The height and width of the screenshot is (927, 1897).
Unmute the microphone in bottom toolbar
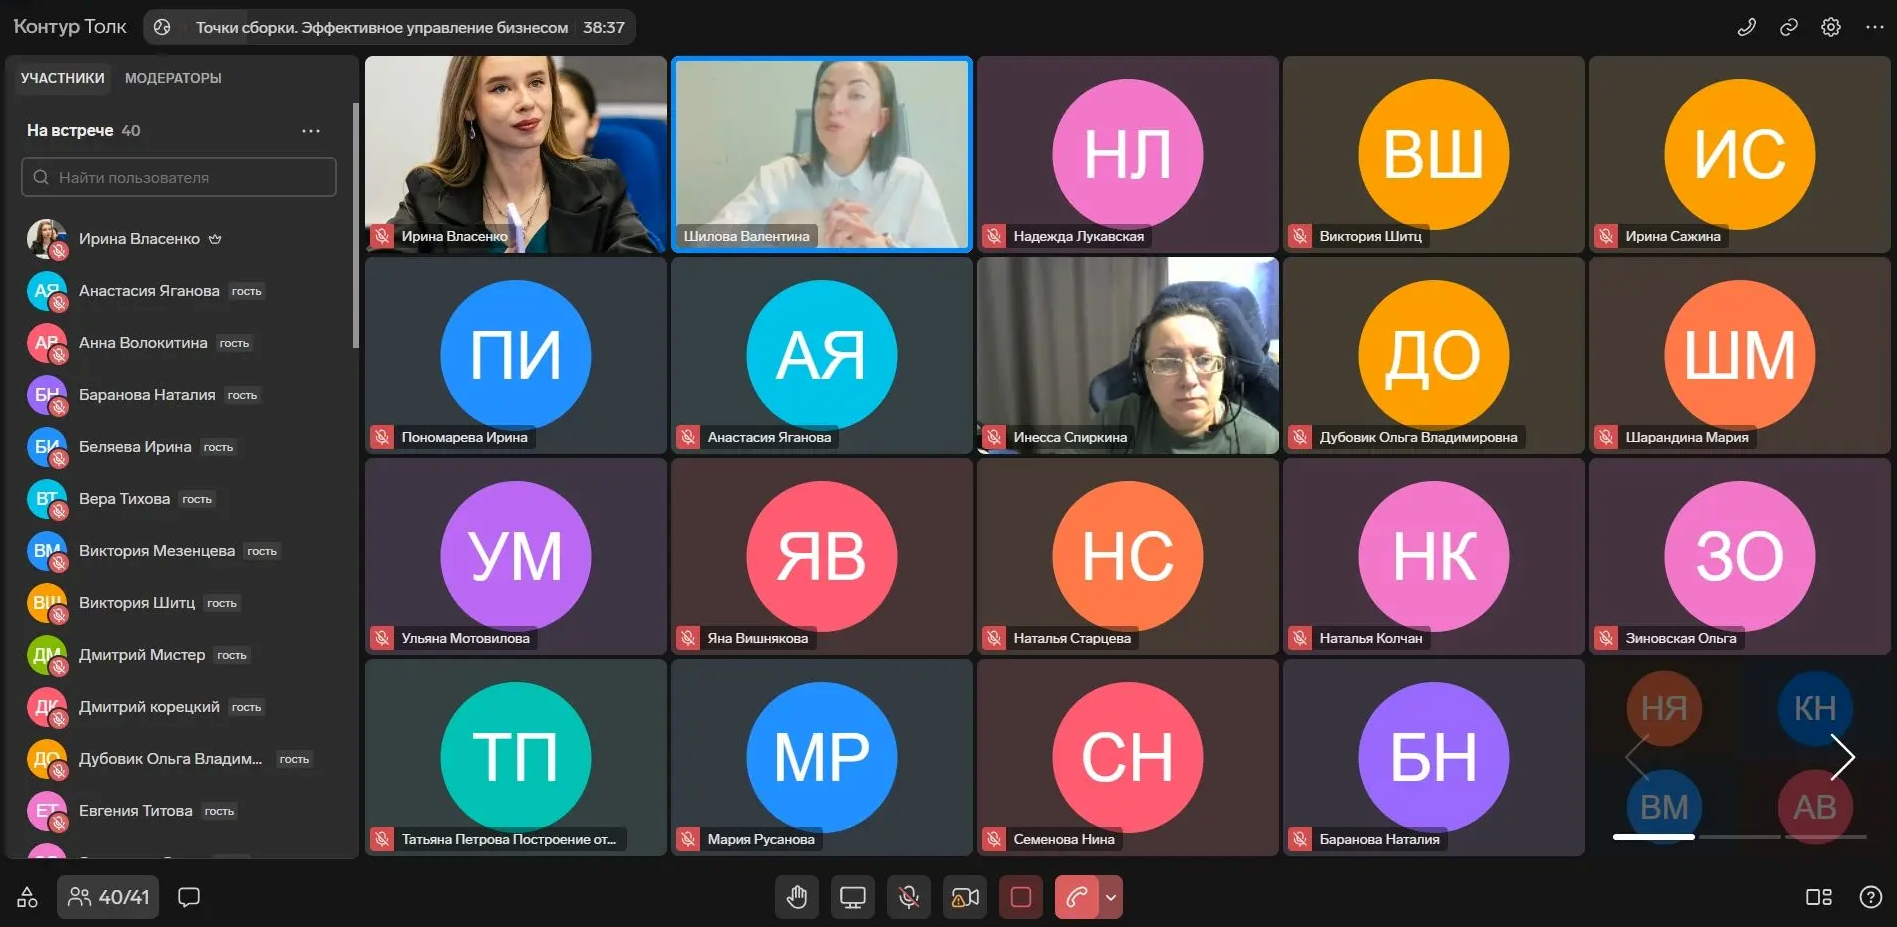pos(909,897)
